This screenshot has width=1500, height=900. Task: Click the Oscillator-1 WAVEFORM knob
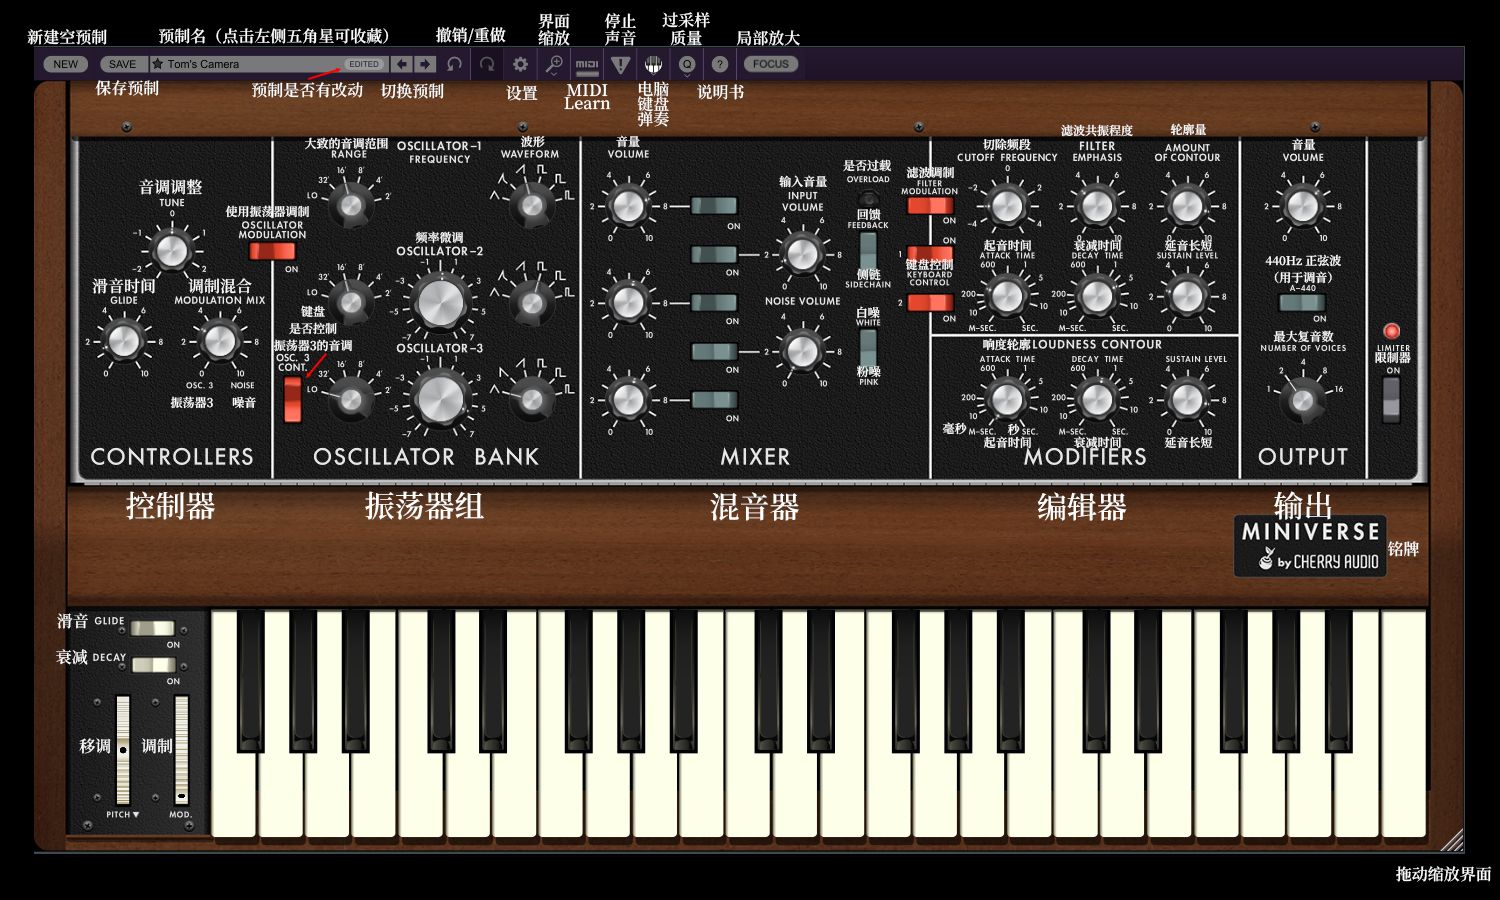tap(531, 206)
